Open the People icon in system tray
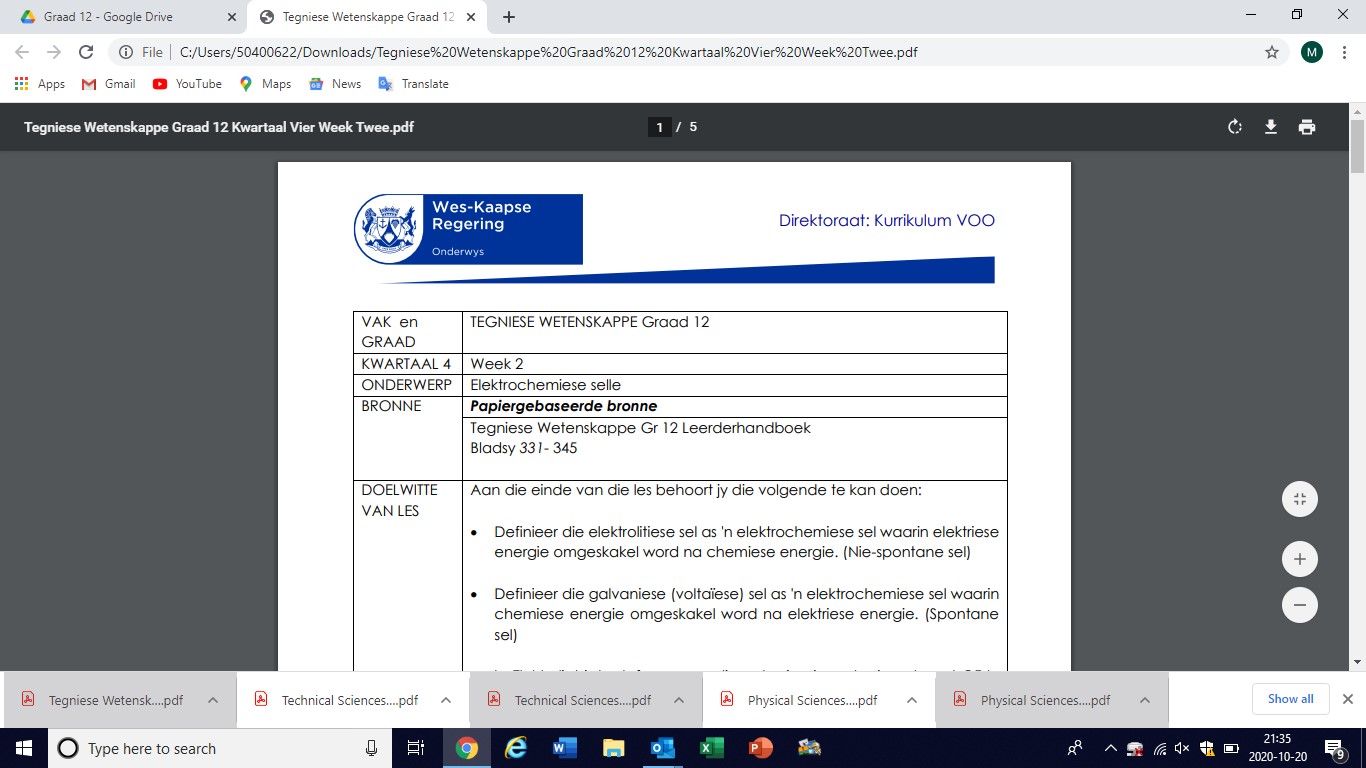 tap(1075, 748)
